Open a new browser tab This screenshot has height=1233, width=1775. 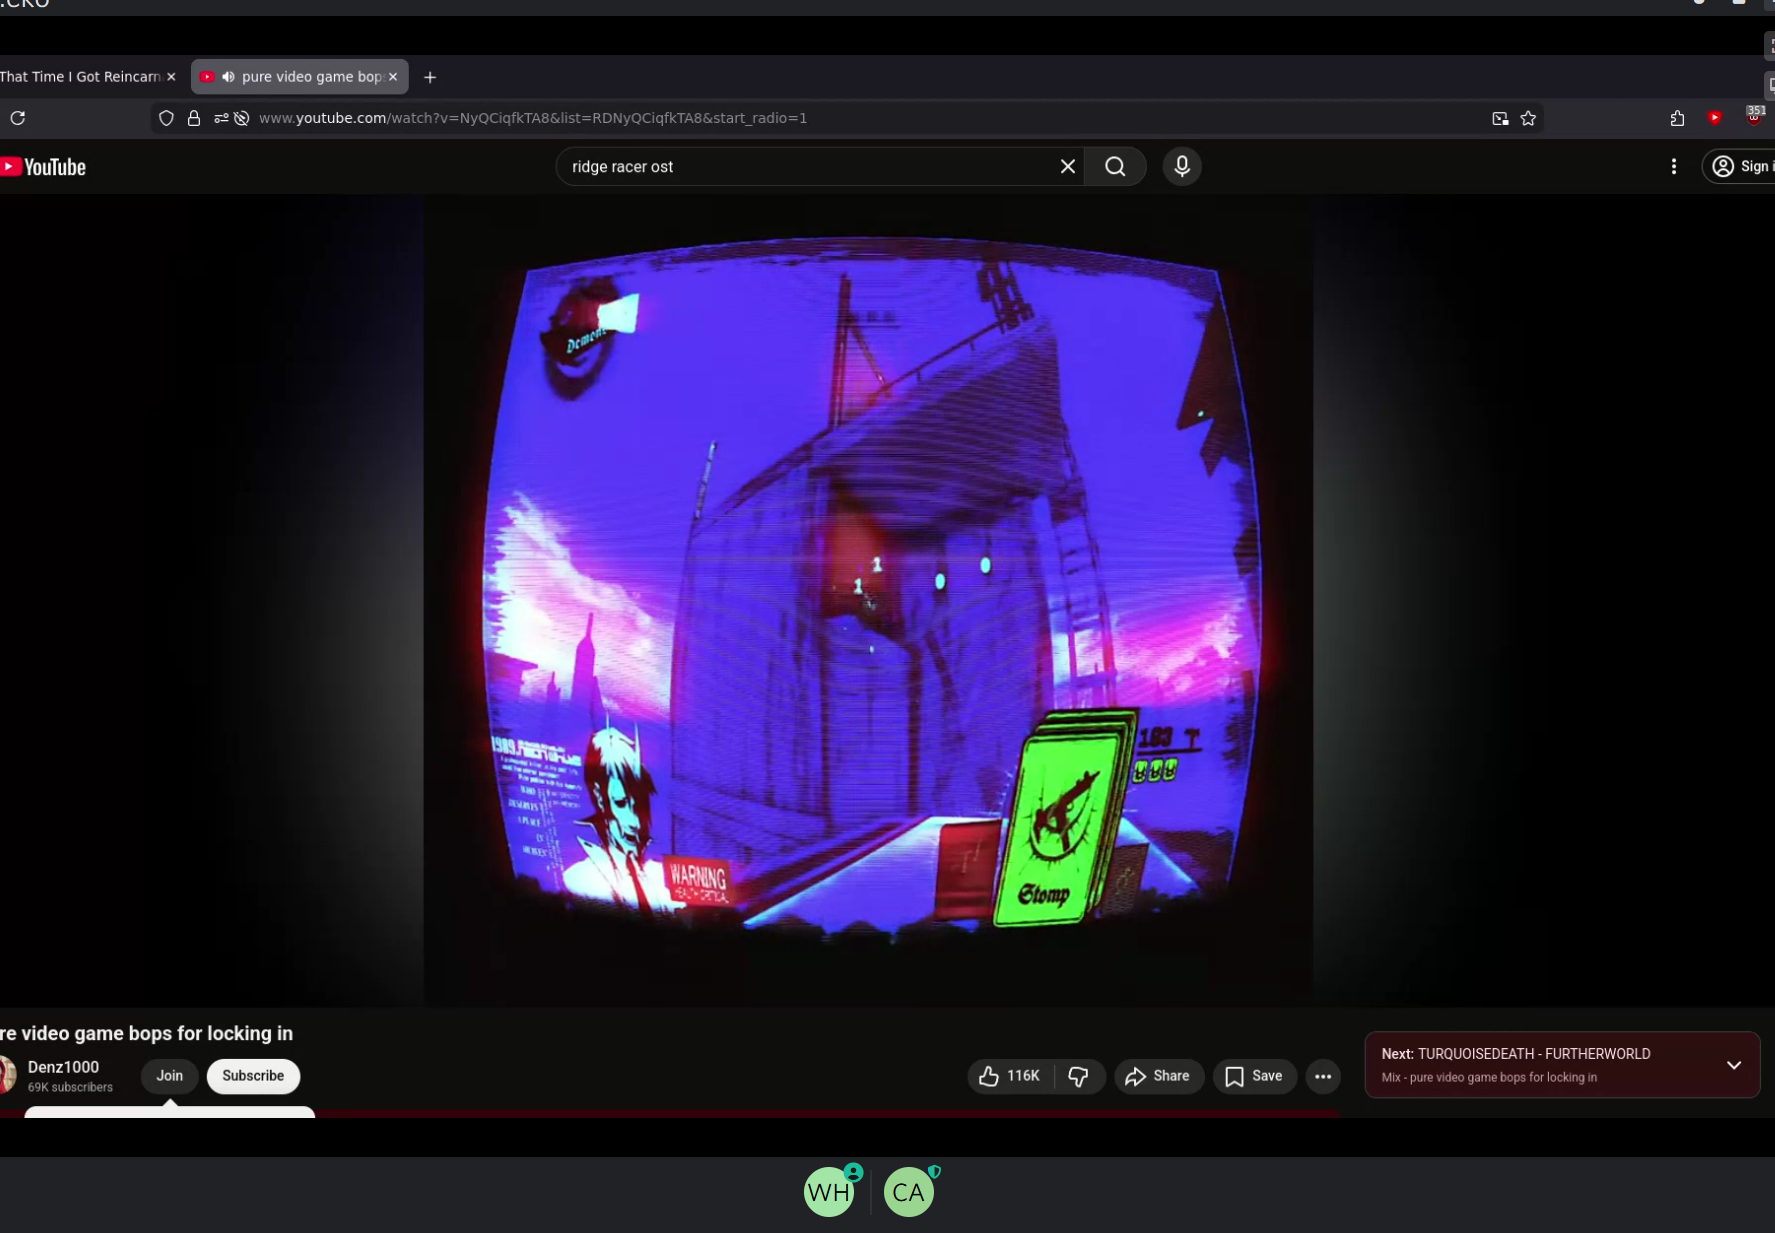pyautogui.click(x=430, y=77)
